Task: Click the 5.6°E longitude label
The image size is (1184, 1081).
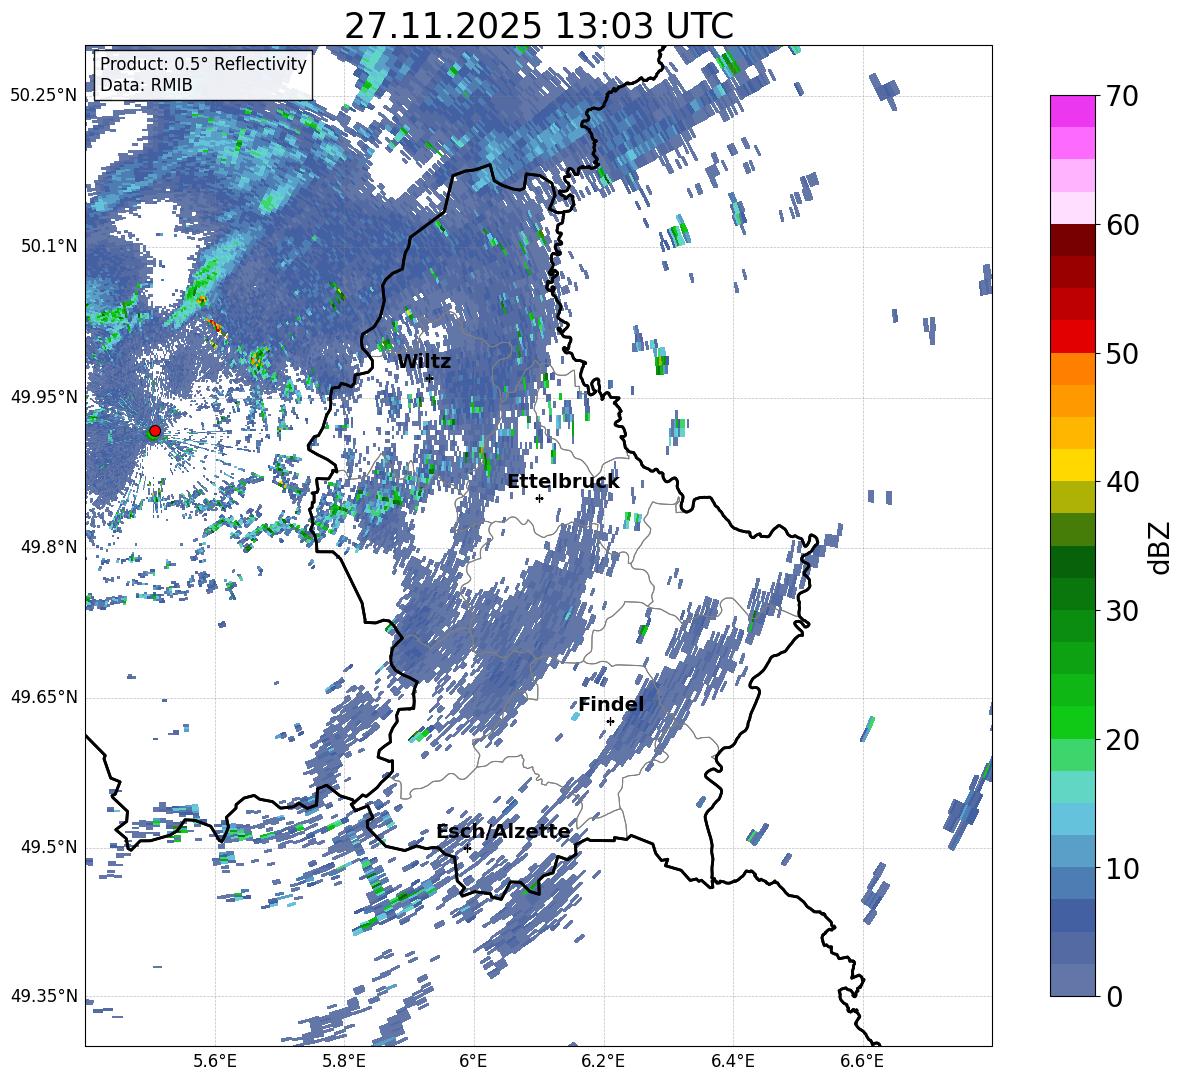Action: pos(214,1062)
